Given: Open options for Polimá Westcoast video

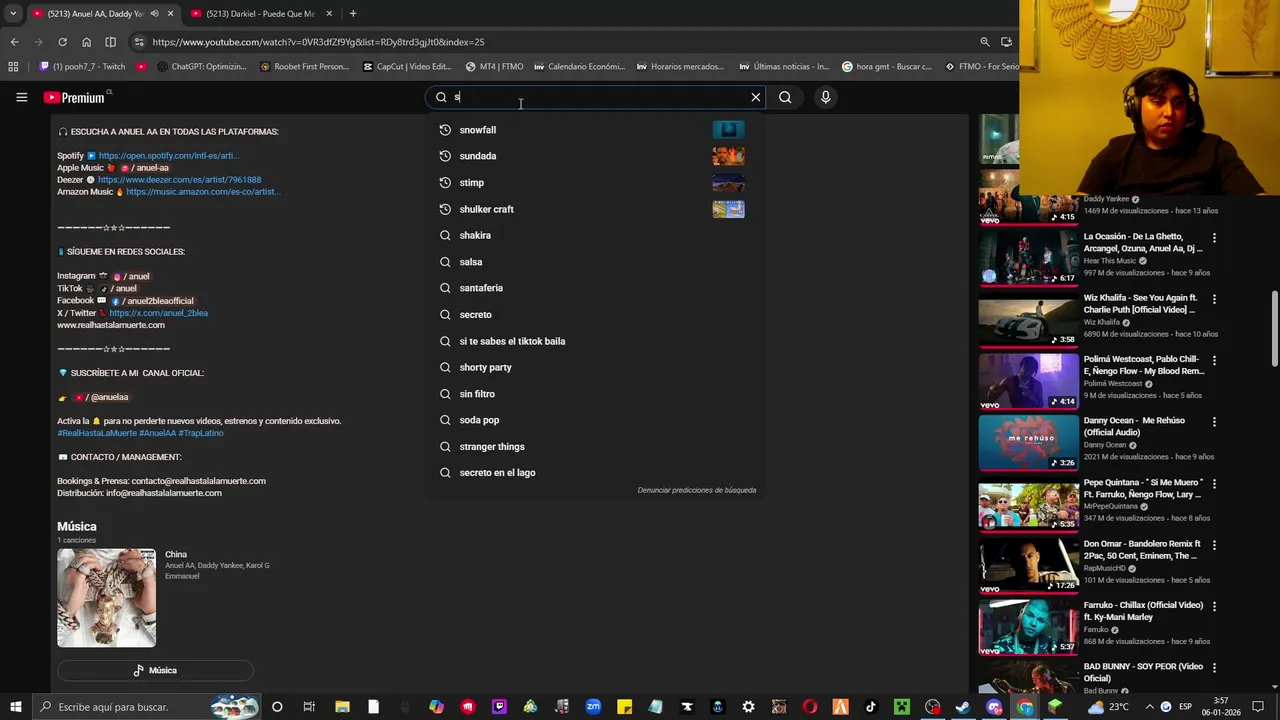Looking at the screenshot, I should coord(1215,361).
